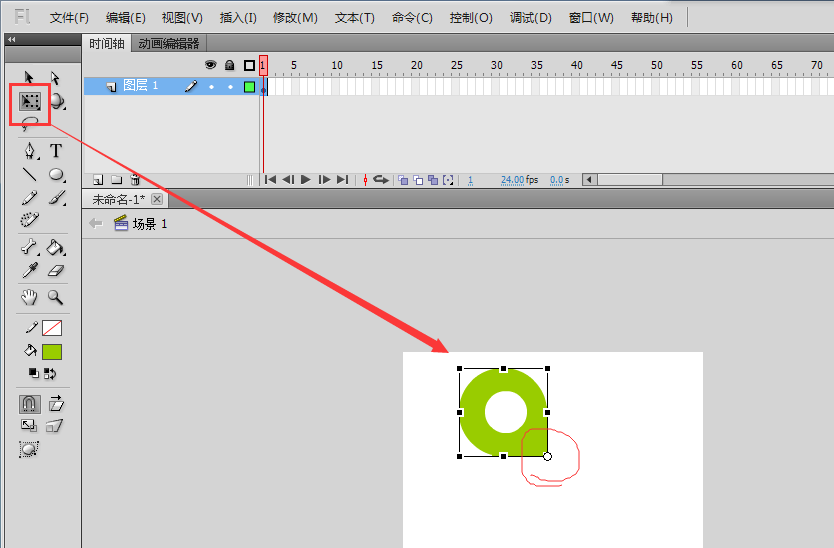
Task: Center the frame on playhead
Action: coord(365,180)
